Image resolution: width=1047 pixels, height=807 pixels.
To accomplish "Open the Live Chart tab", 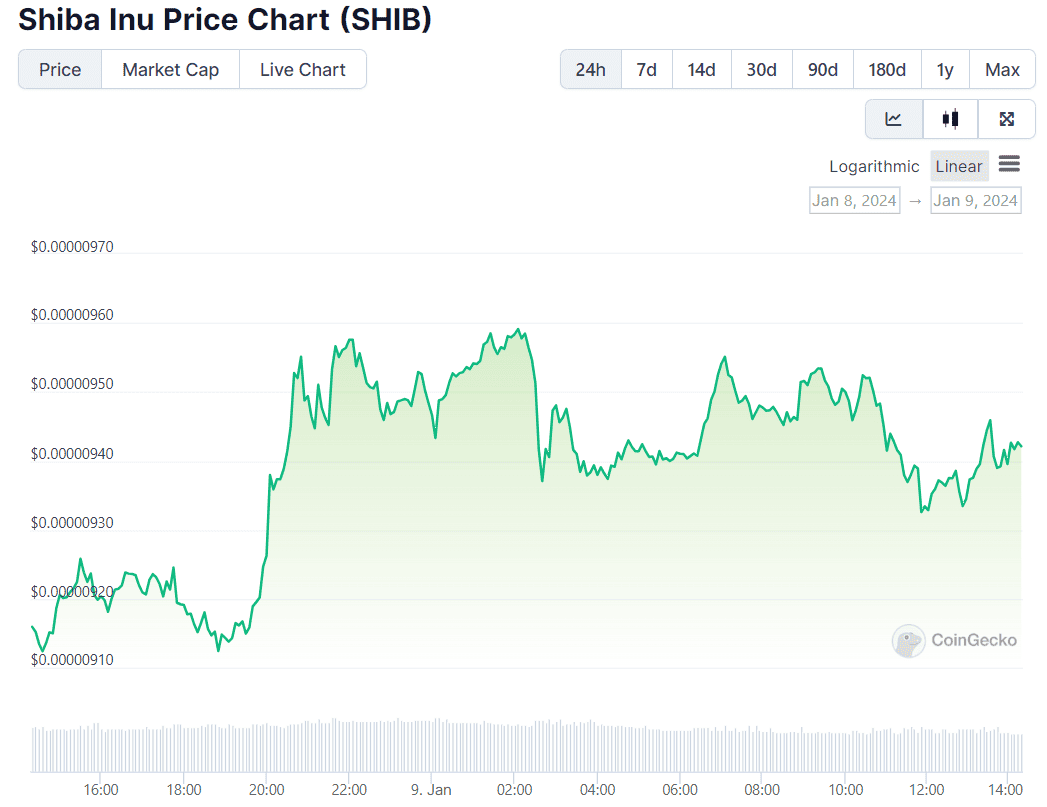I will (x=302, y=69).
